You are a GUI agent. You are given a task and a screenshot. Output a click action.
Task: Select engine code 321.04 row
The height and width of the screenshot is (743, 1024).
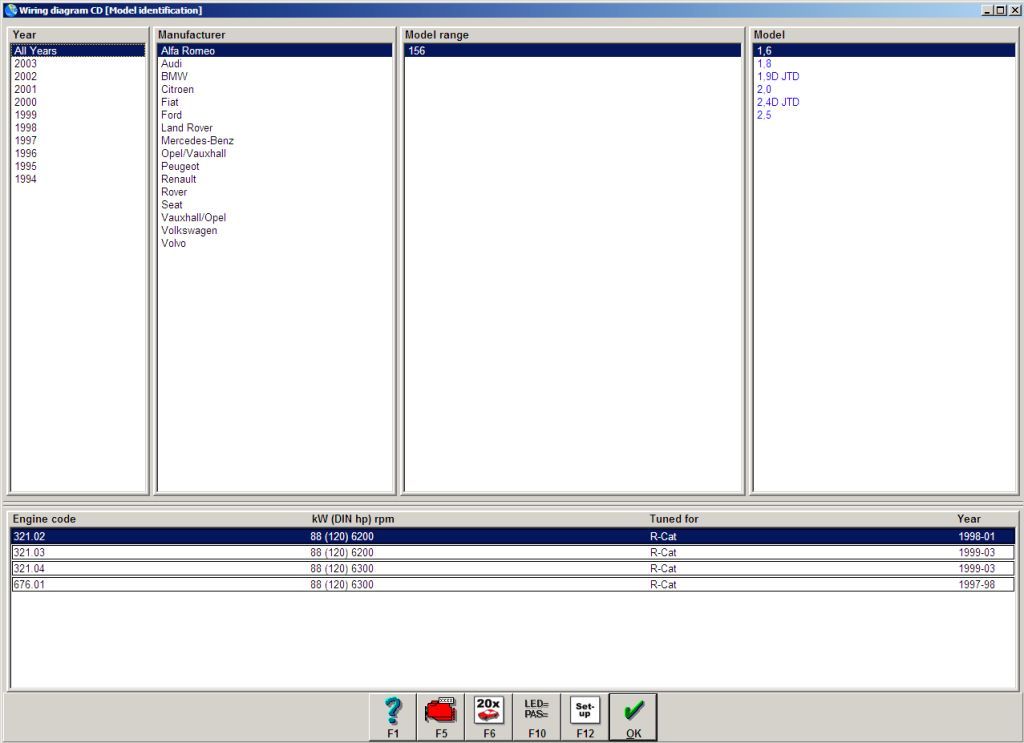click(x=513, y=568)
